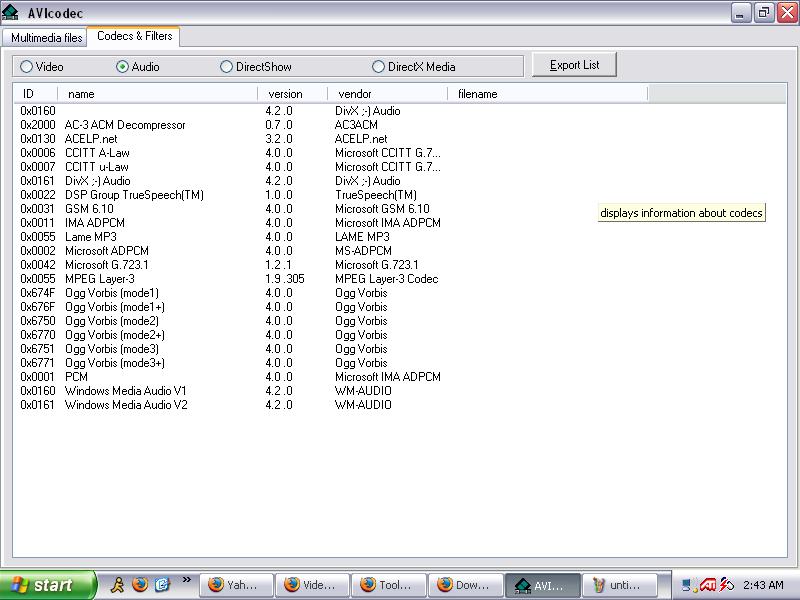Click the Microsoft GSM 6.10 vendor cell
The image size is (800, 600).
(382, 209)
